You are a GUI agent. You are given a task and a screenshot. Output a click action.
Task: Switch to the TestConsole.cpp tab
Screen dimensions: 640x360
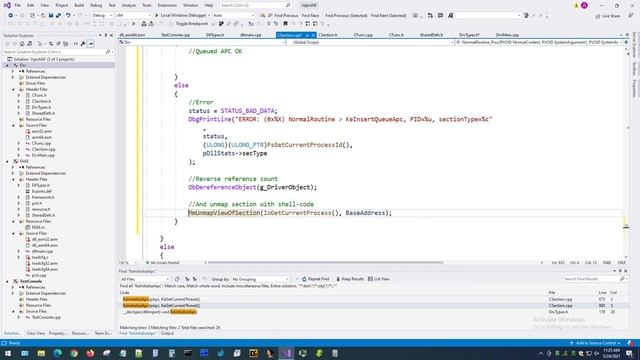[176, 35]
